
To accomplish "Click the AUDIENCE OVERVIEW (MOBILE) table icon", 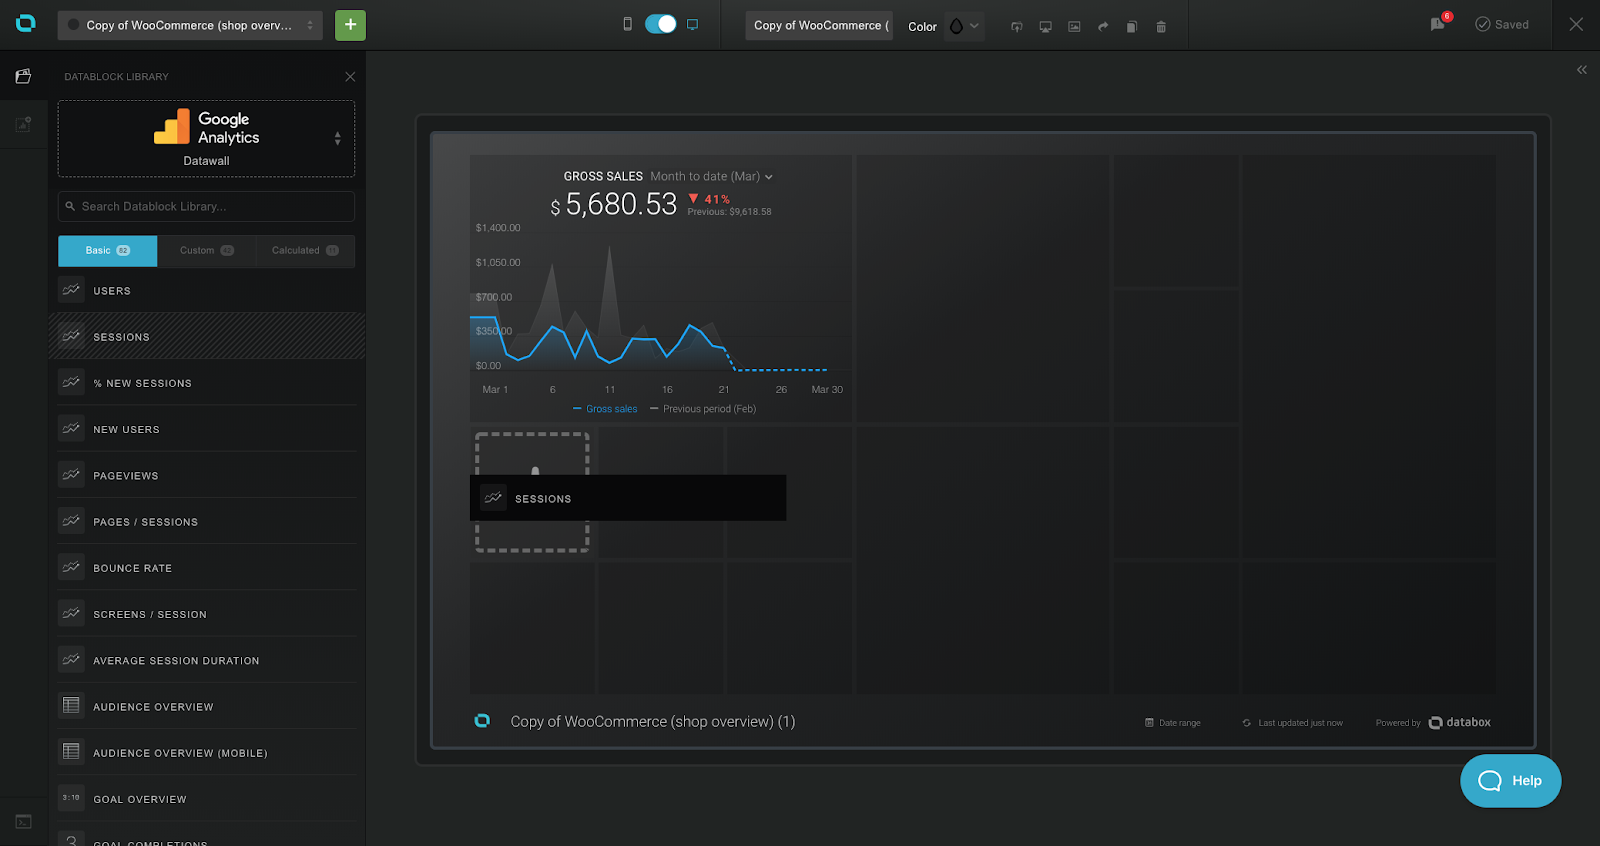I will [x=71, y=751].
